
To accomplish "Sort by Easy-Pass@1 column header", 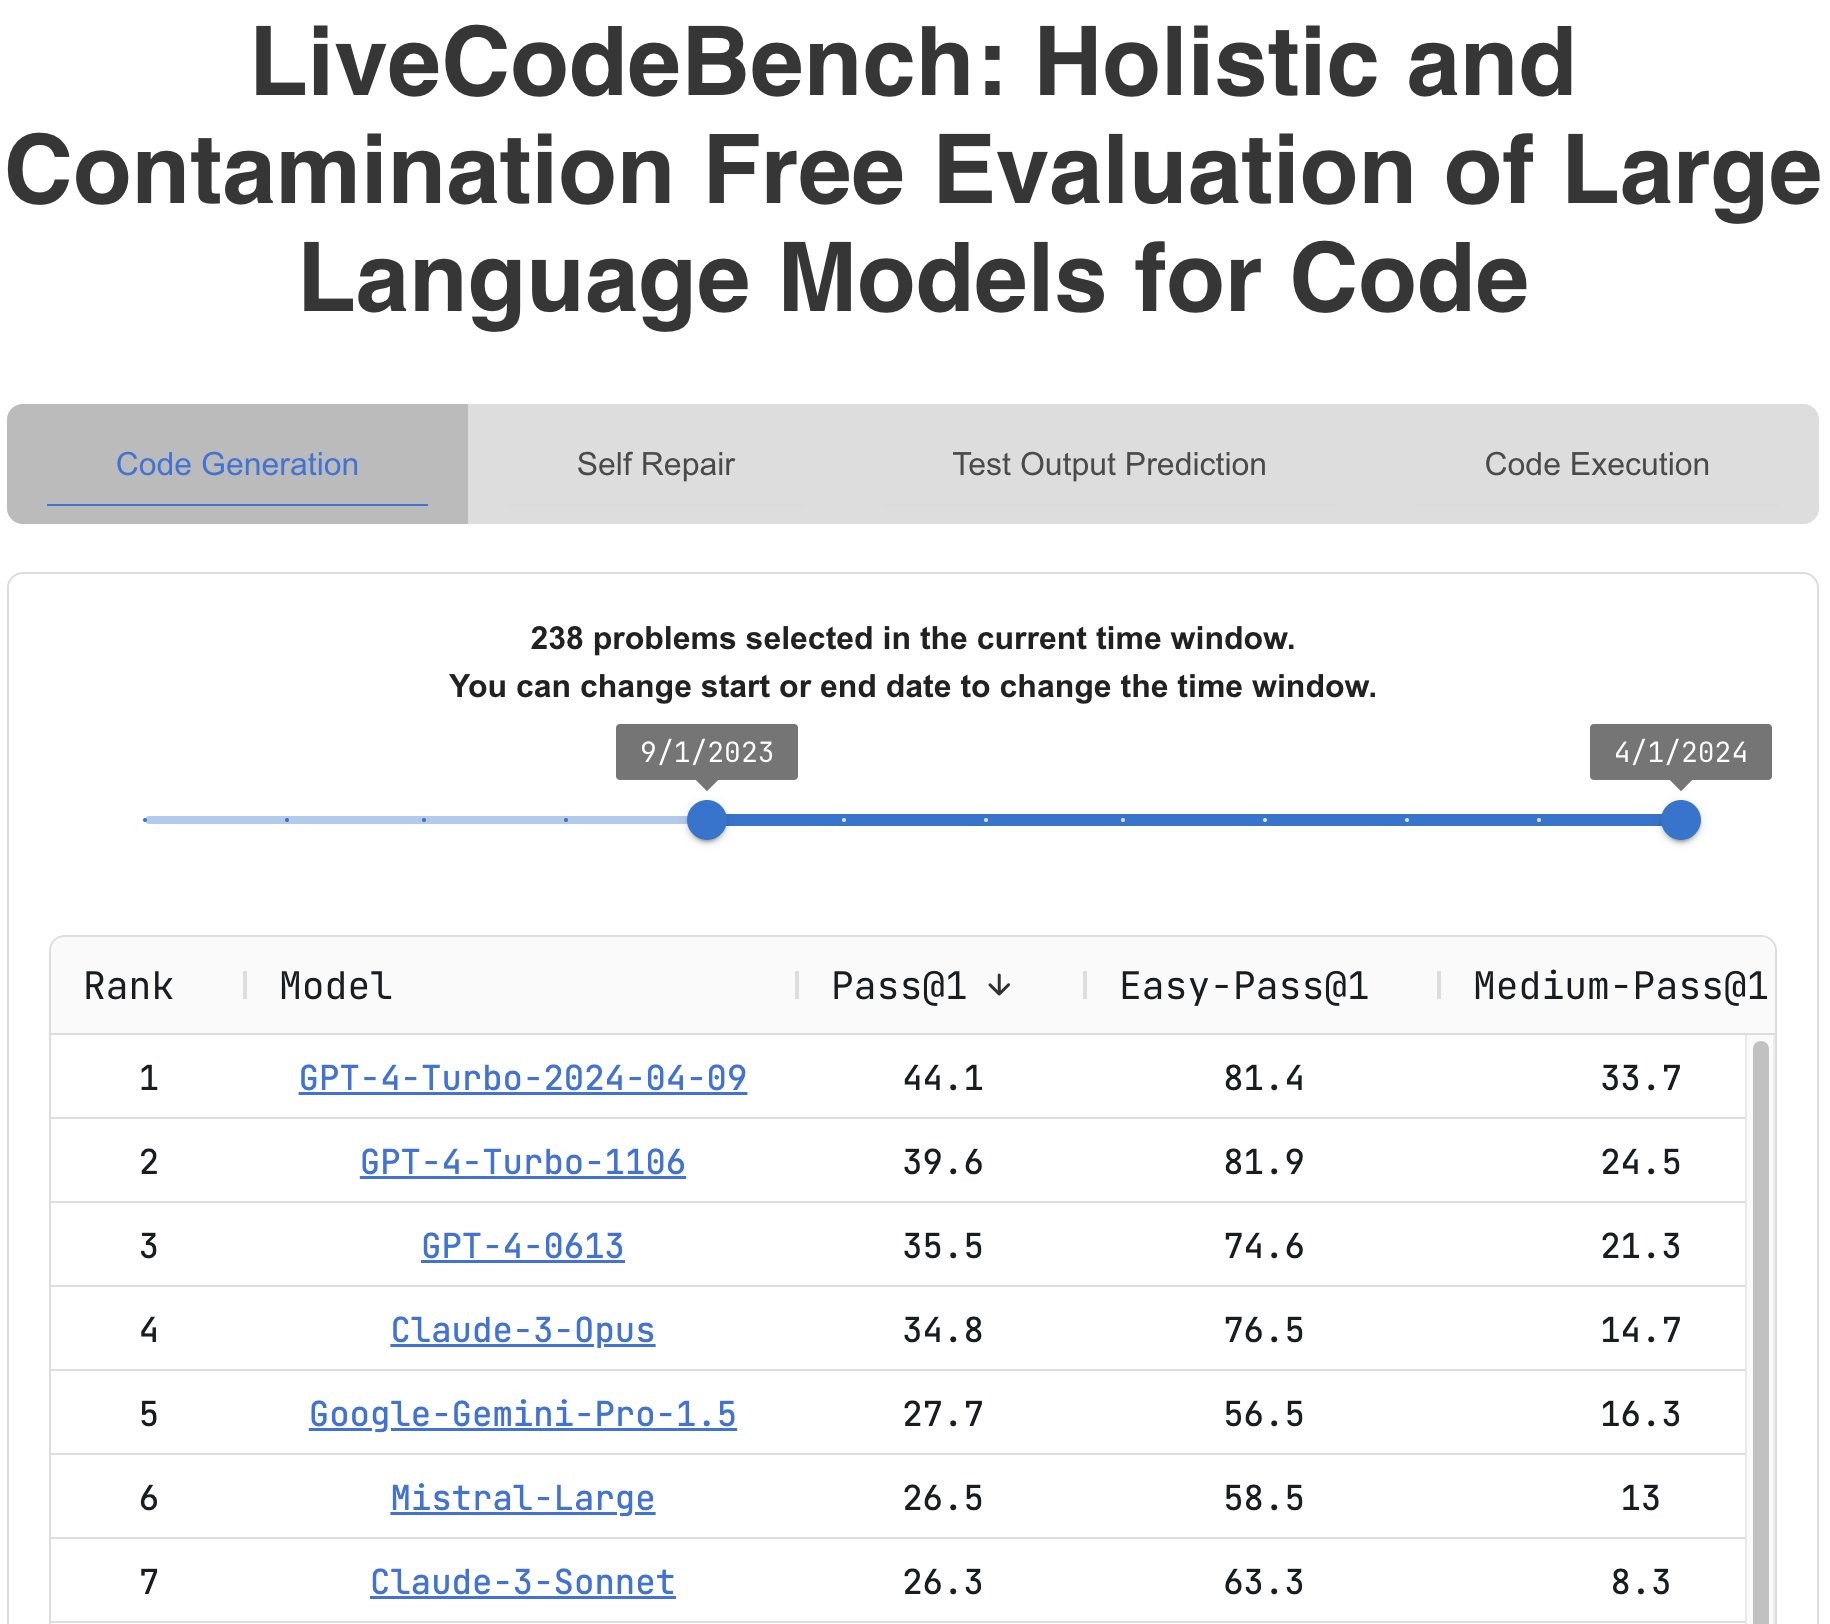I will (1244, 986).
